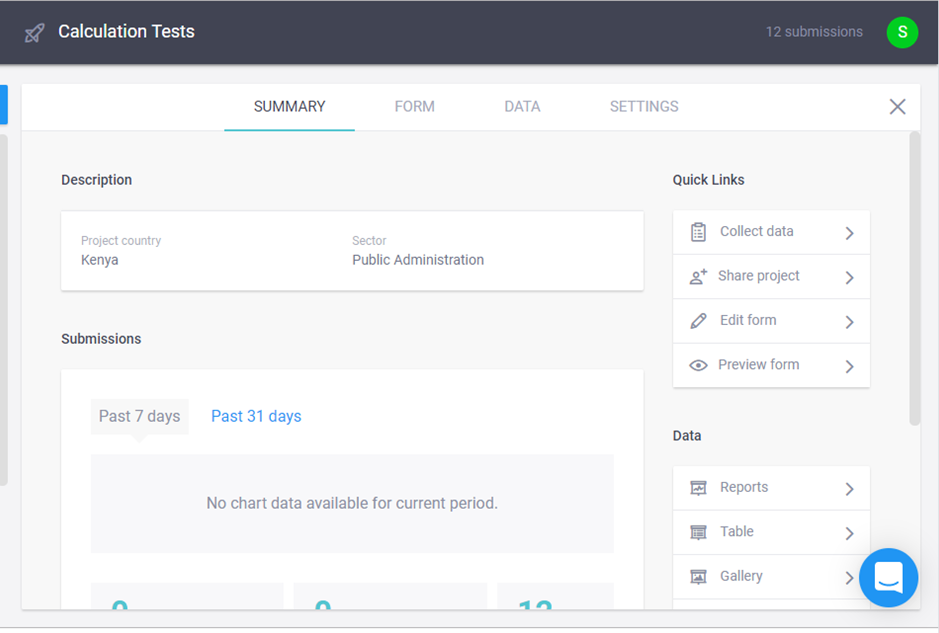939x633 pixels.
Task: Click the Table icon in Data
Action: point(698,533)
